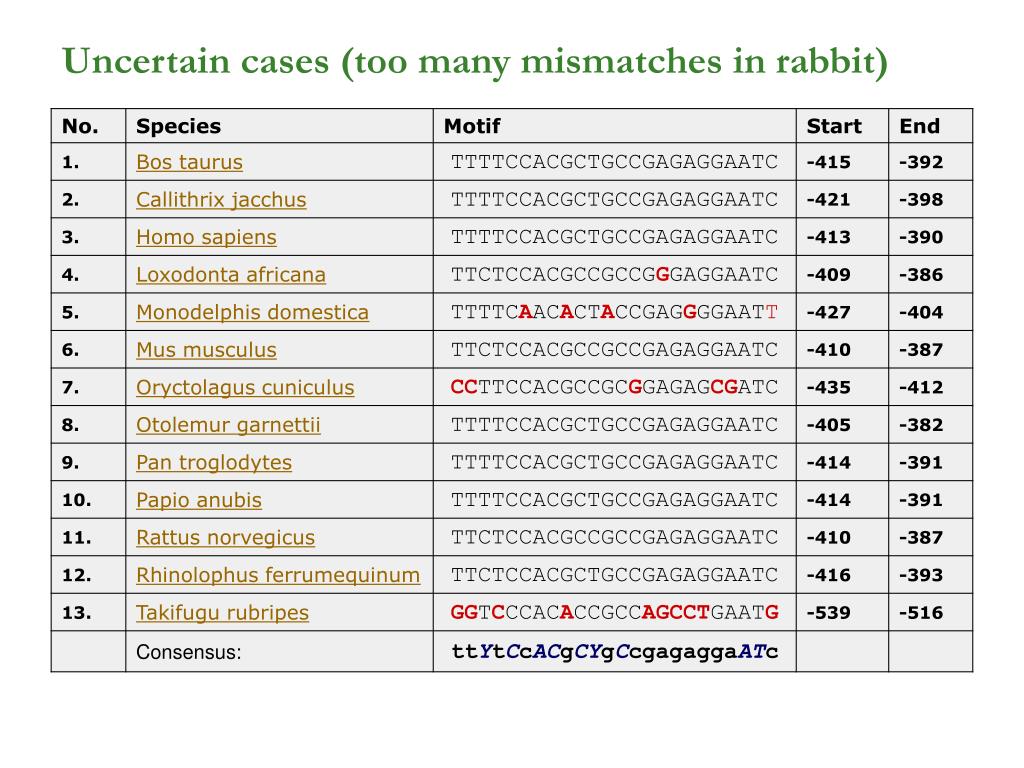Click the Papio anubis link

click(199, 500)
